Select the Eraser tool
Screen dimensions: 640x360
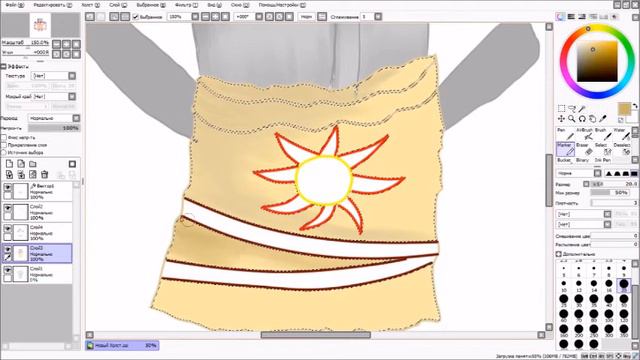click(584, 149)
